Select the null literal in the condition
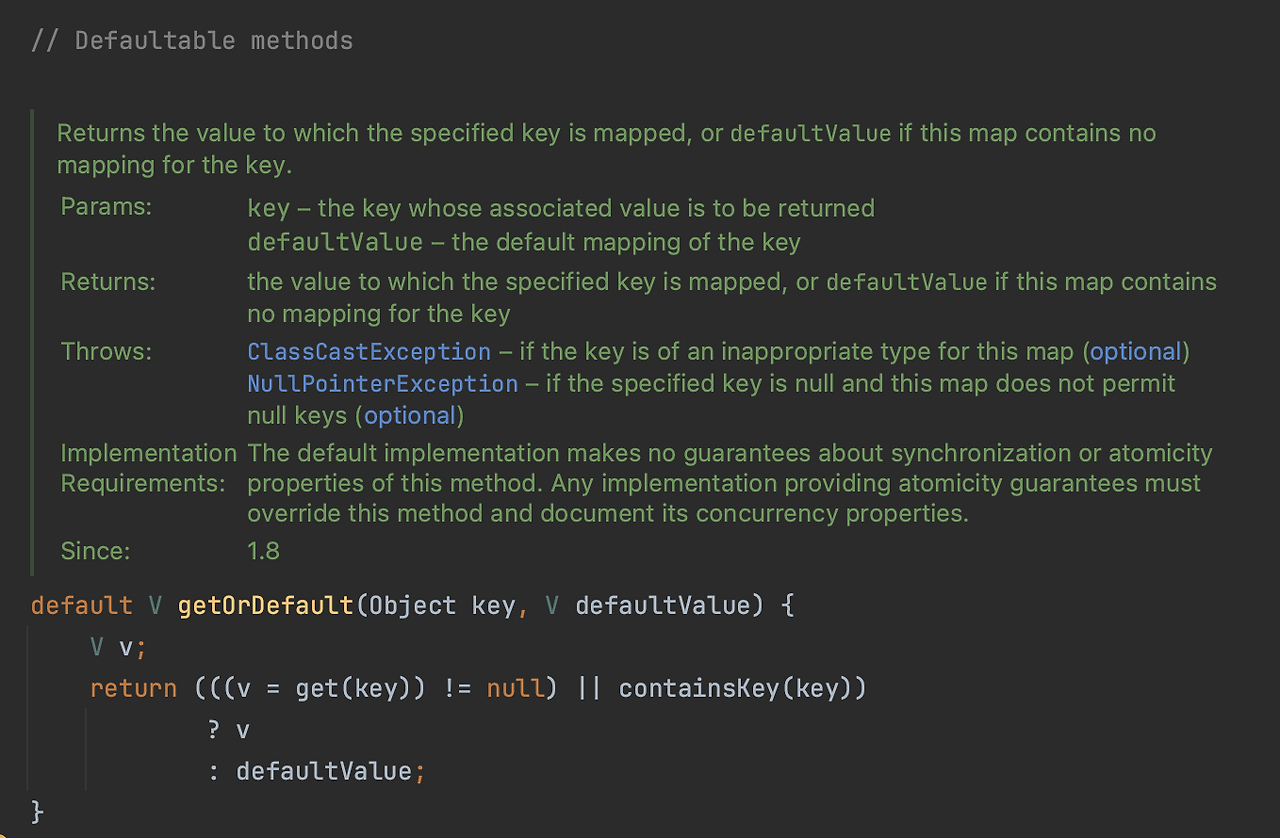1280x838 pixels. point(515,688)
